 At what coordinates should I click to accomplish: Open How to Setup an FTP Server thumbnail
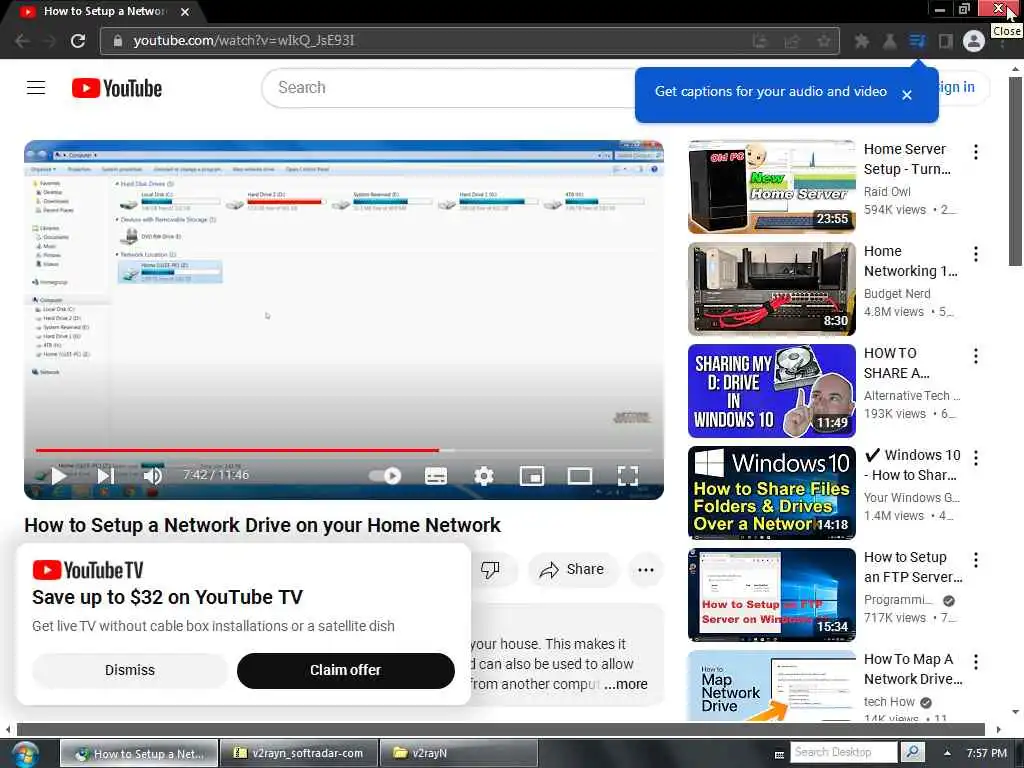[x=771, y=594]
